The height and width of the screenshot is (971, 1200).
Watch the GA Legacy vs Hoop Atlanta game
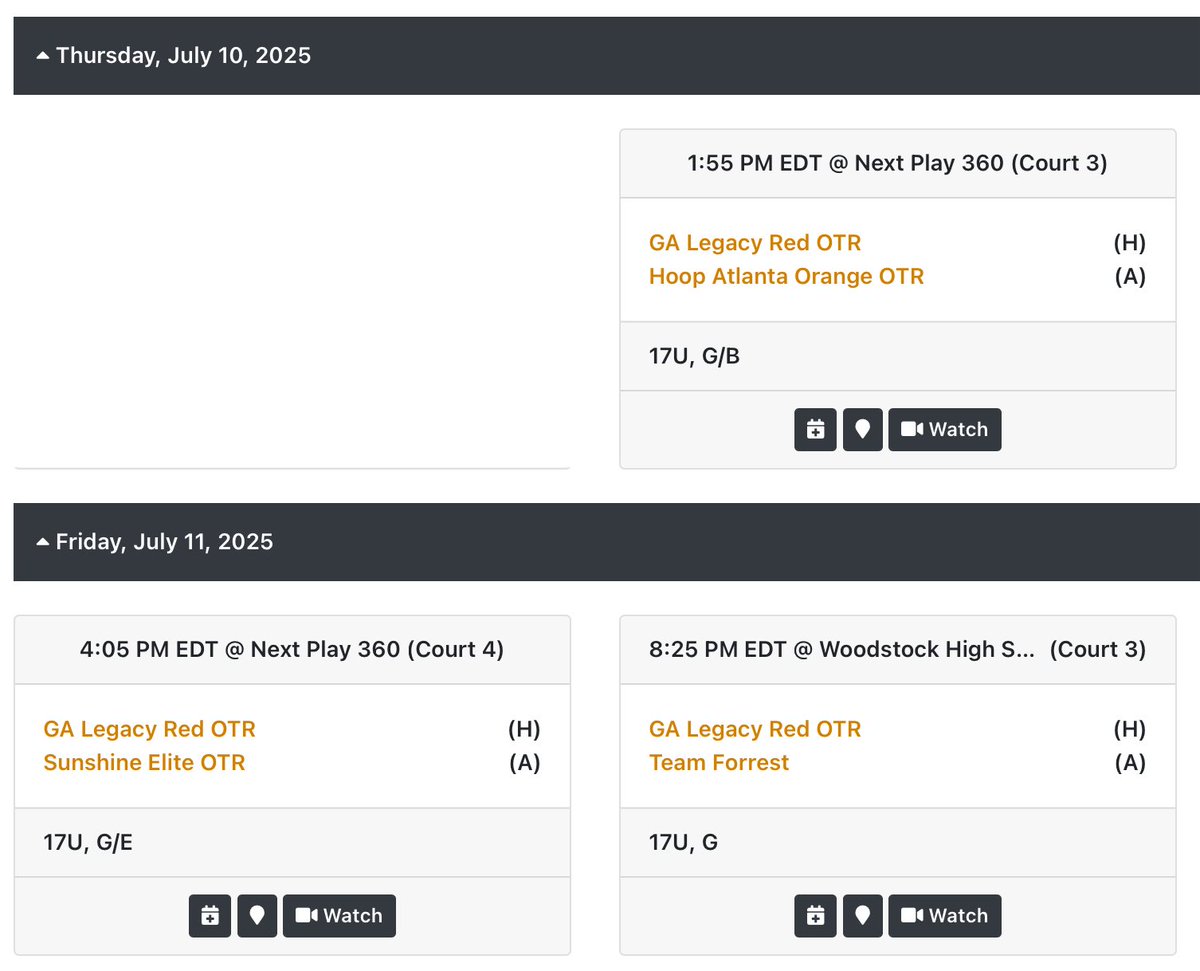click(944, 429)
